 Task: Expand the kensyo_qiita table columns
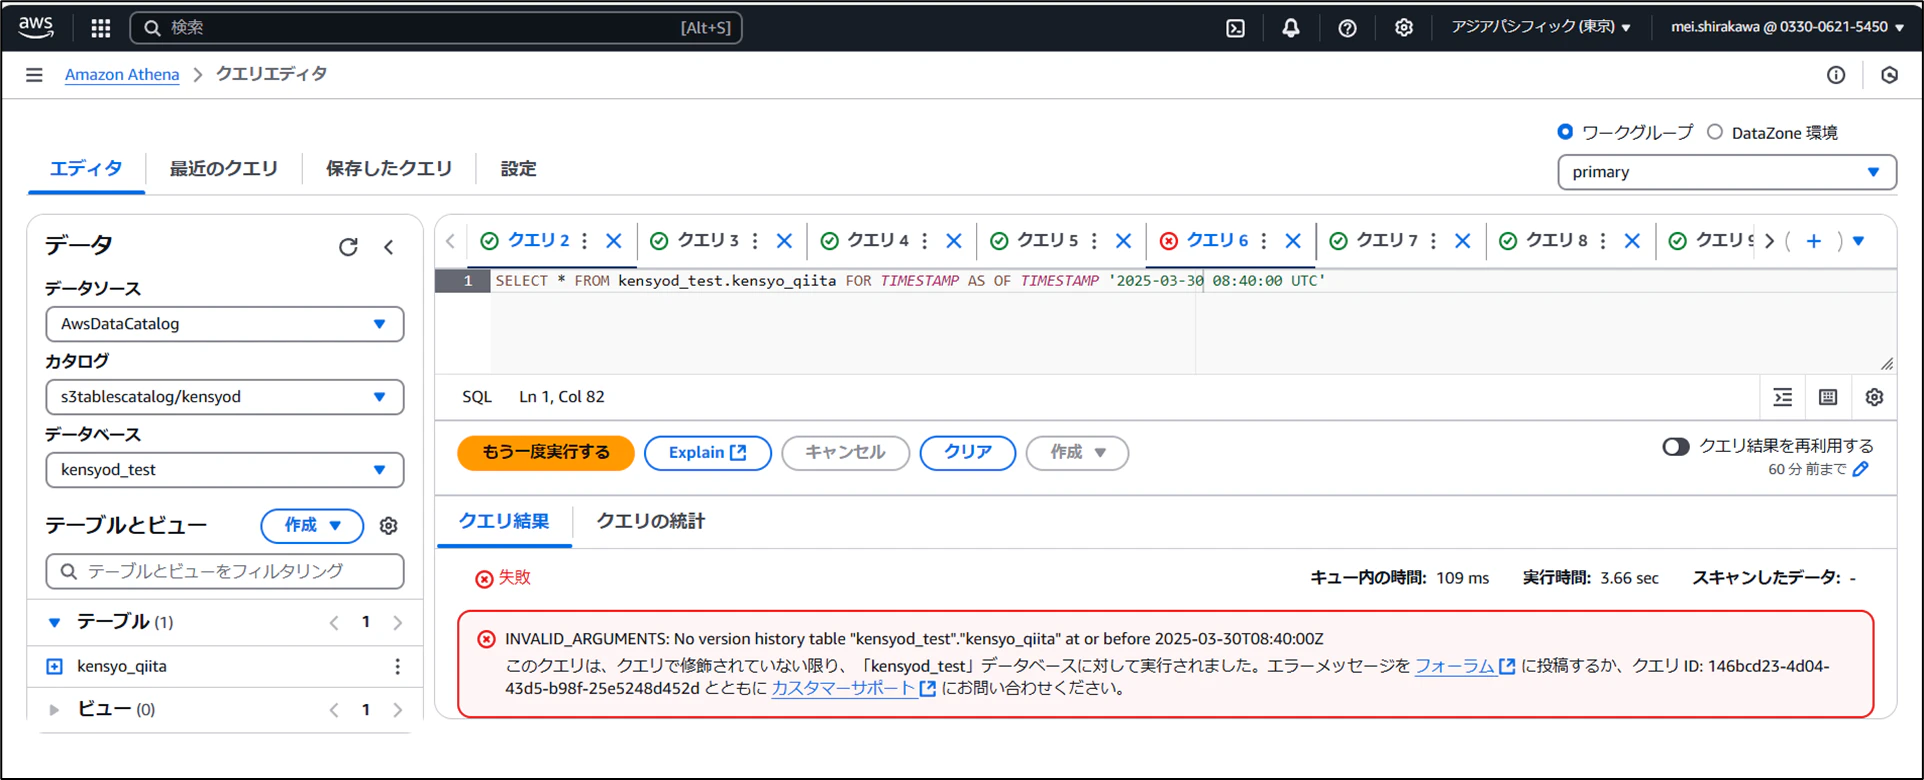pos(55,666)
